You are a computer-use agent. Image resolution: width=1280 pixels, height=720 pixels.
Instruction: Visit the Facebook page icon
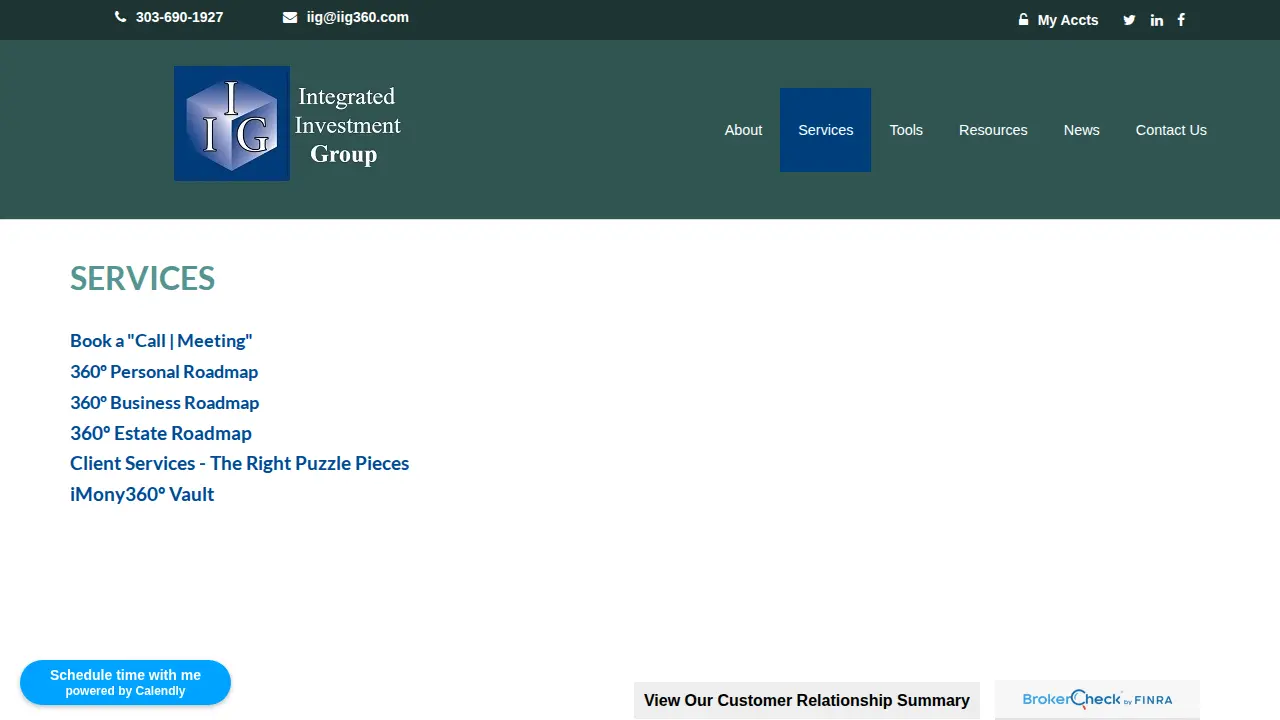[1181, 20]
